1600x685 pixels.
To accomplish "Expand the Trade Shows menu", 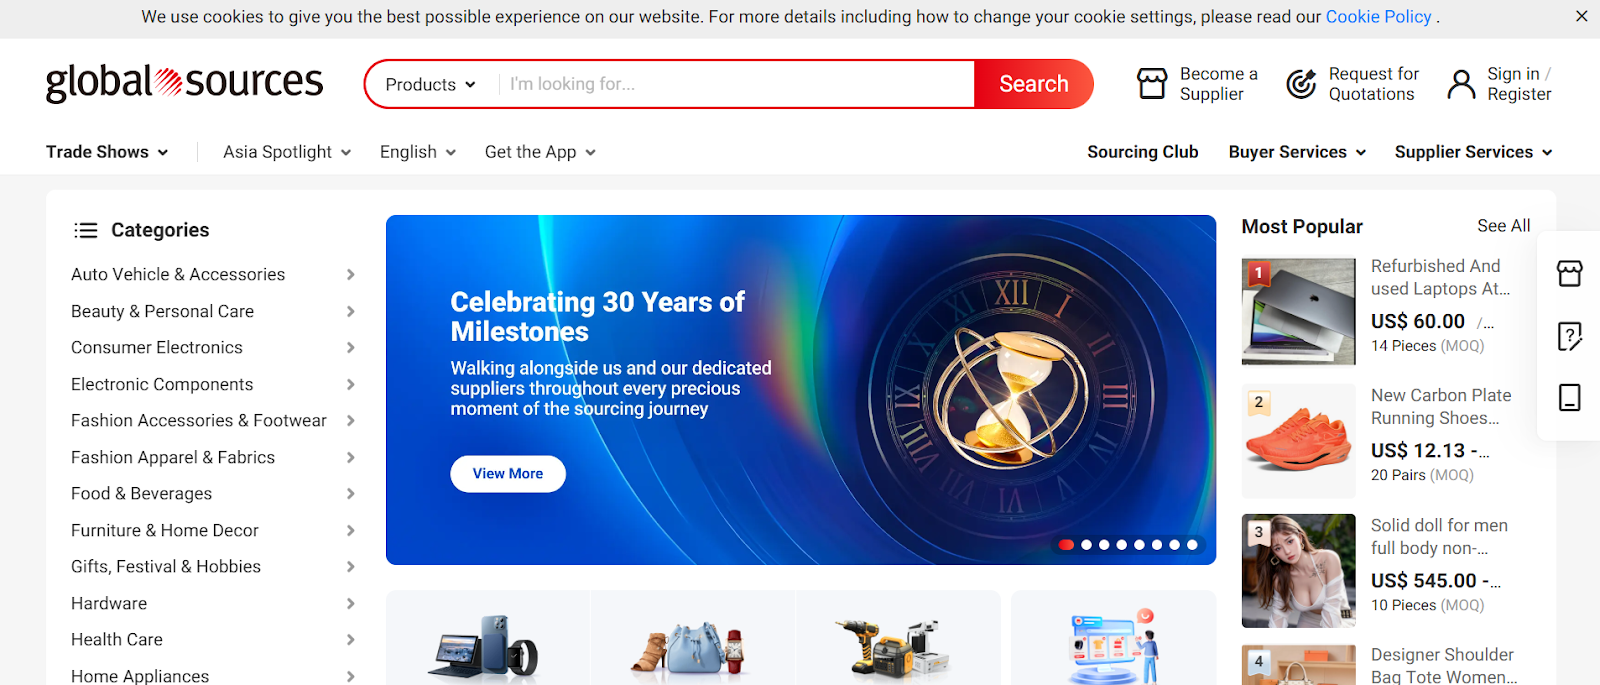I will click(107, 152).
